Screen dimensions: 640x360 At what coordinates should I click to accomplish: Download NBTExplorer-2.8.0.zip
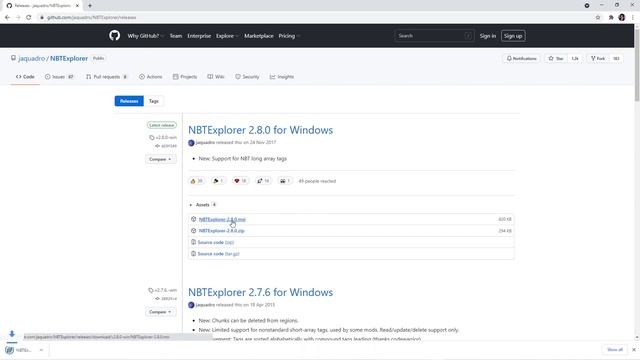[x=221, y=231]
